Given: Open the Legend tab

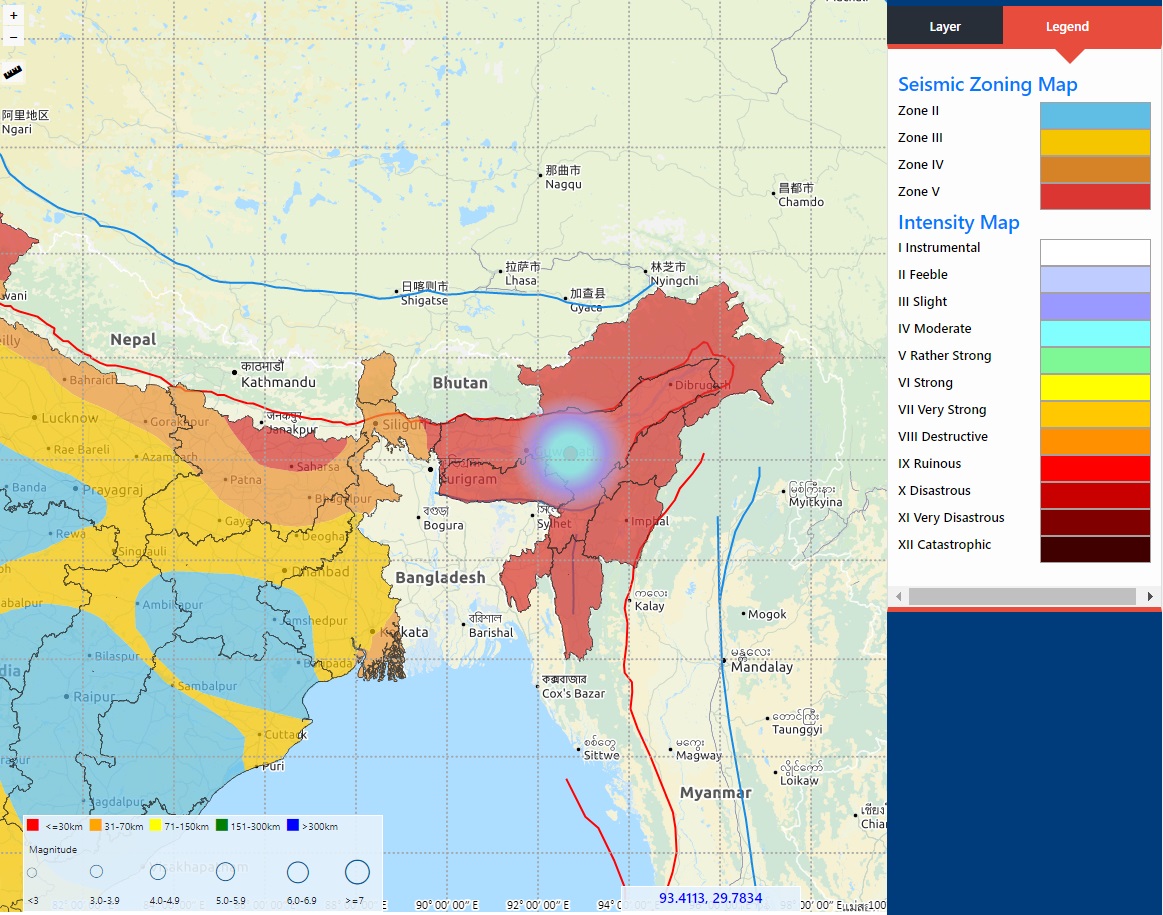Looking at the screenshot, I should [x=1067, y=26].
